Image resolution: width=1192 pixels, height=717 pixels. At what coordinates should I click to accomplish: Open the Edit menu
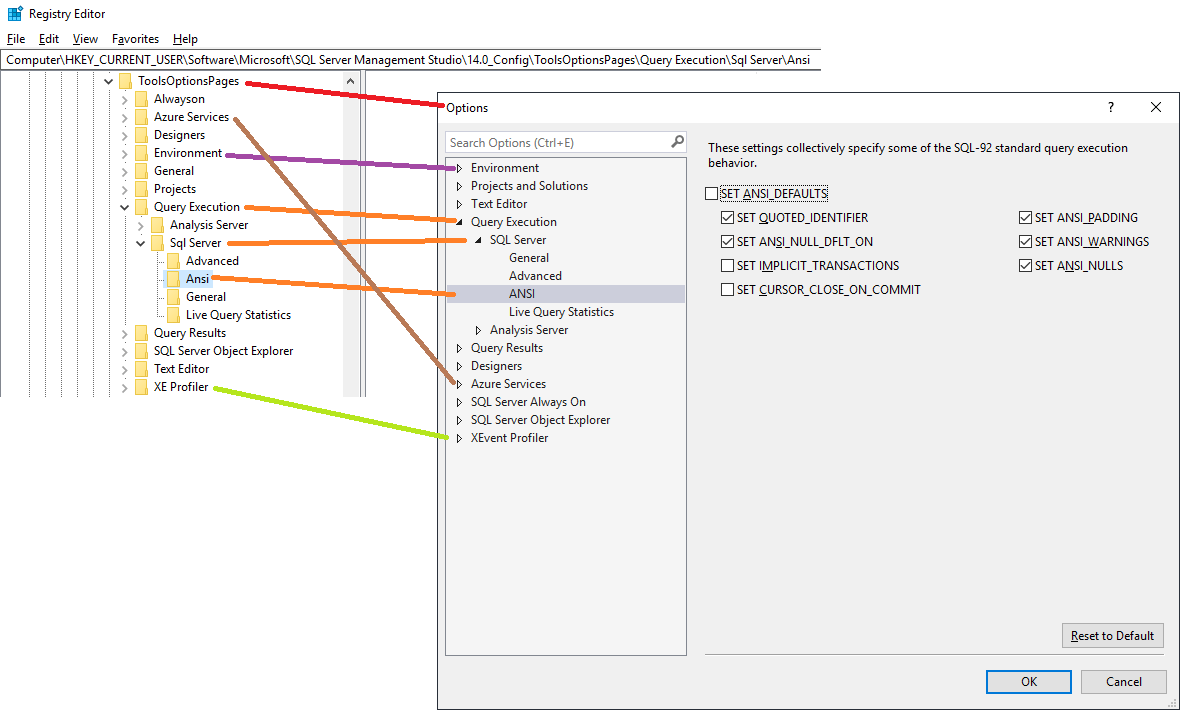(x=49, y=39)
